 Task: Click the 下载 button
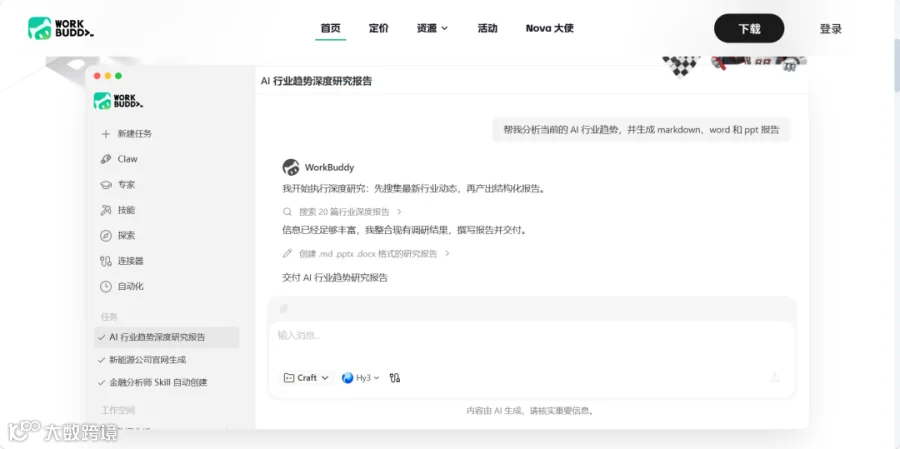click(749, 29)
